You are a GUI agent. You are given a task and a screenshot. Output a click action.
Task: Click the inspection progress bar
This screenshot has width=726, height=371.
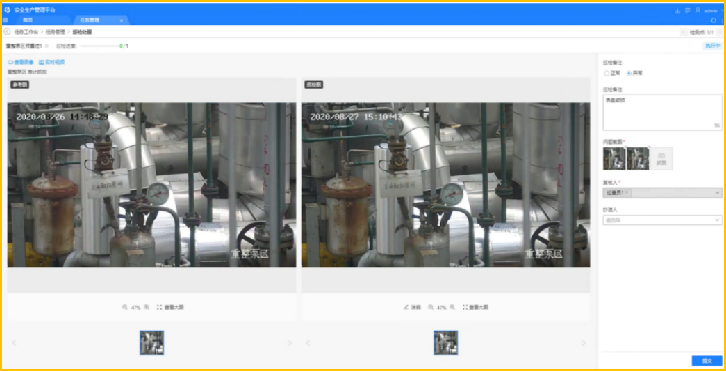(x=100, y=46)
